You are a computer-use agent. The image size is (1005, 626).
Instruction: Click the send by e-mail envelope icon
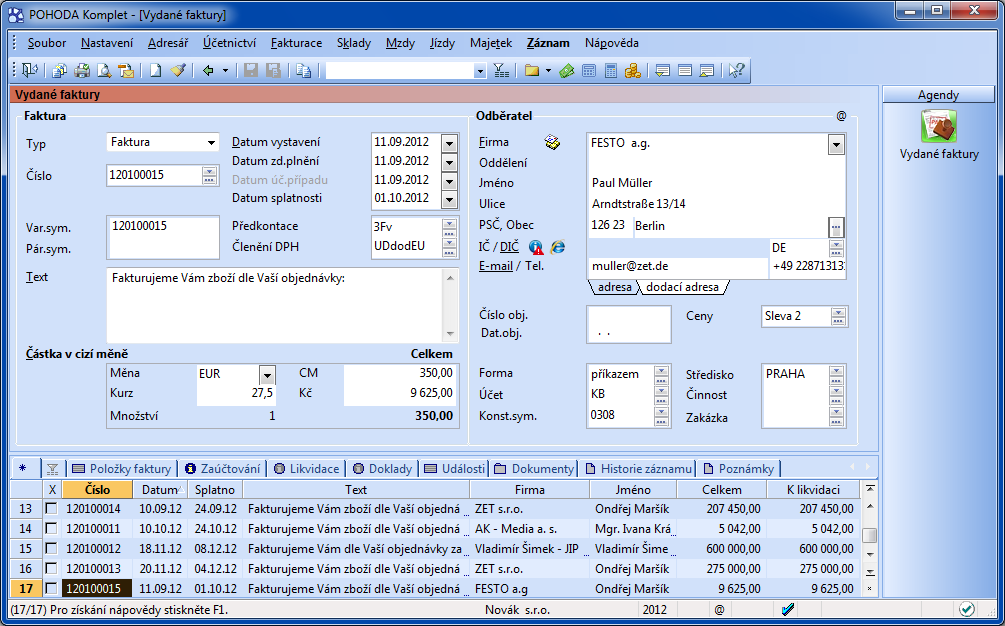coord(126,70)
